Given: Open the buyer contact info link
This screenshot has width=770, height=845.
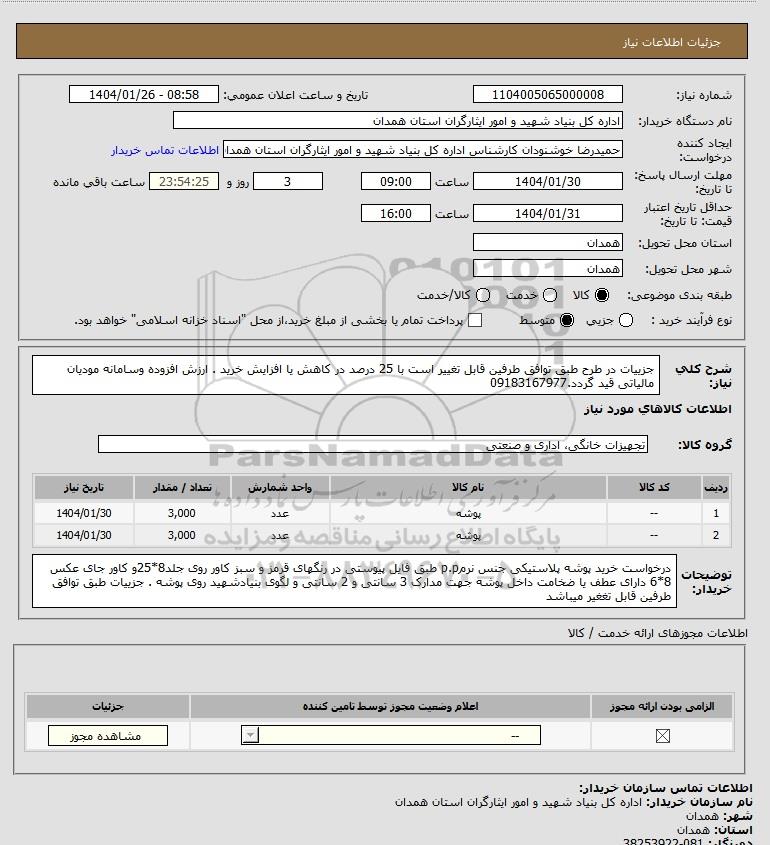Looking at the screenshot, I should 165,150.
